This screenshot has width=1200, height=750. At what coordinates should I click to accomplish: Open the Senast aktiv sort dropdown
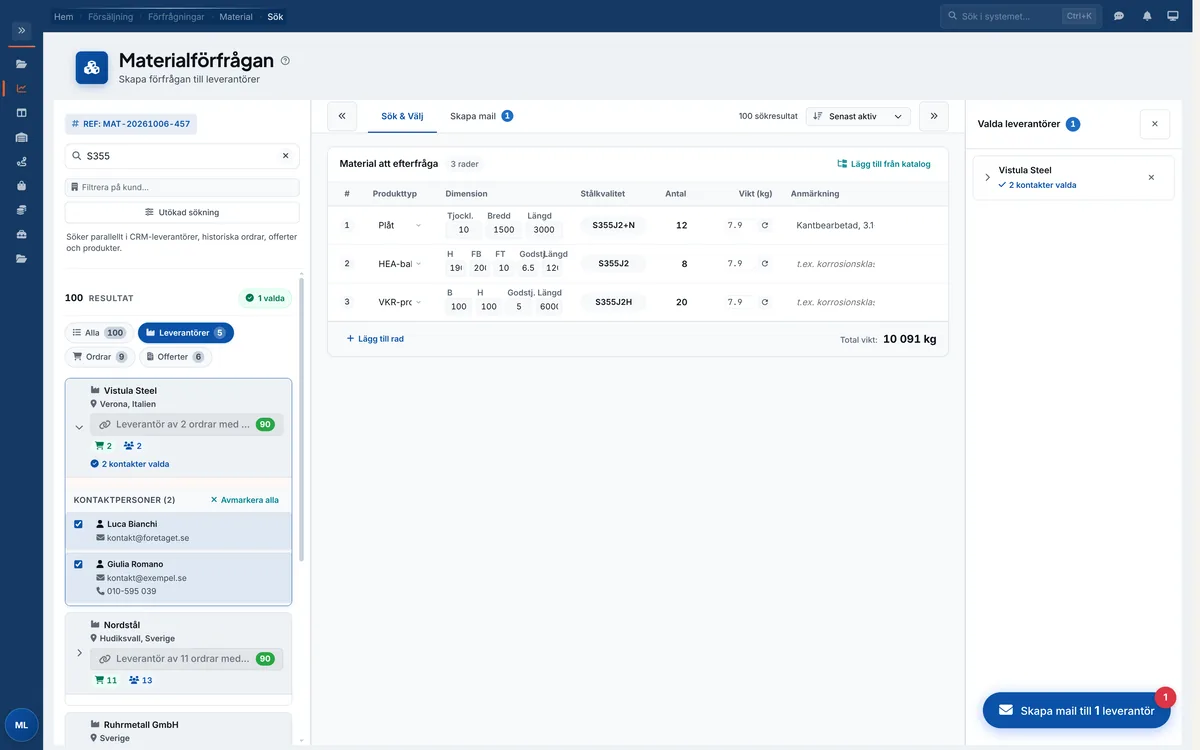pos(858,116)
